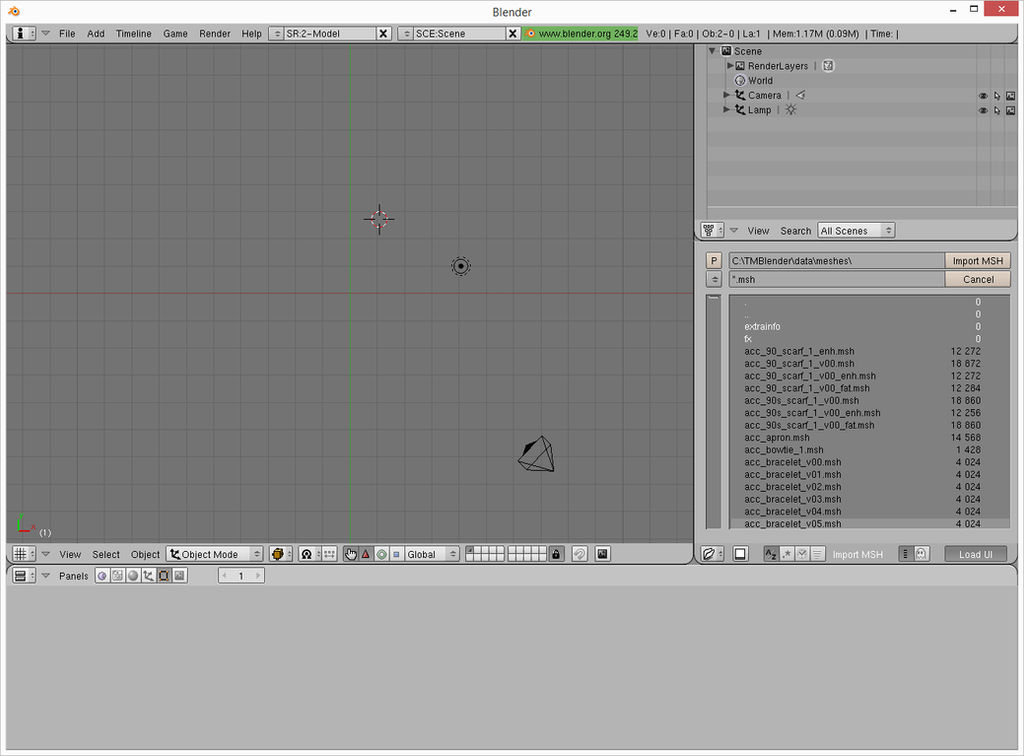
Task: Toggle Camera renderability icon
Action: [1011, 95]
